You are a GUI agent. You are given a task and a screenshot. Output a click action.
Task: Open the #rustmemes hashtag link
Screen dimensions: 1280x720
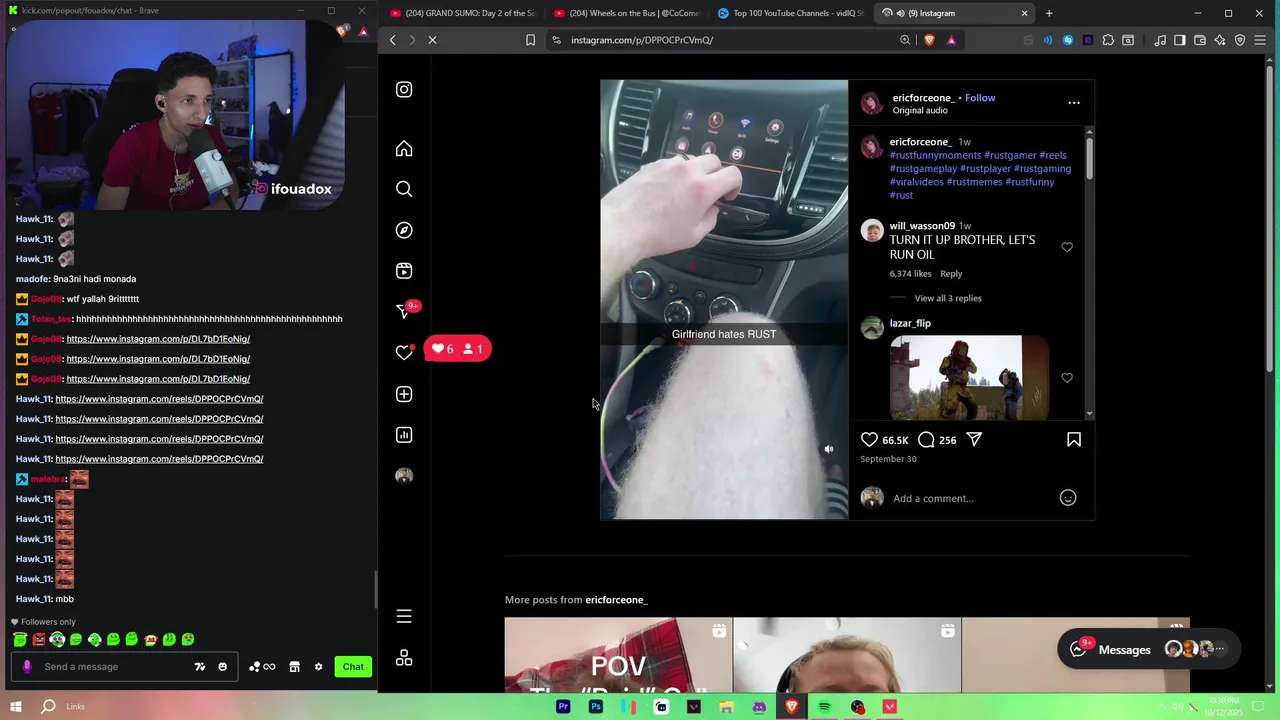tap(974, 182)
